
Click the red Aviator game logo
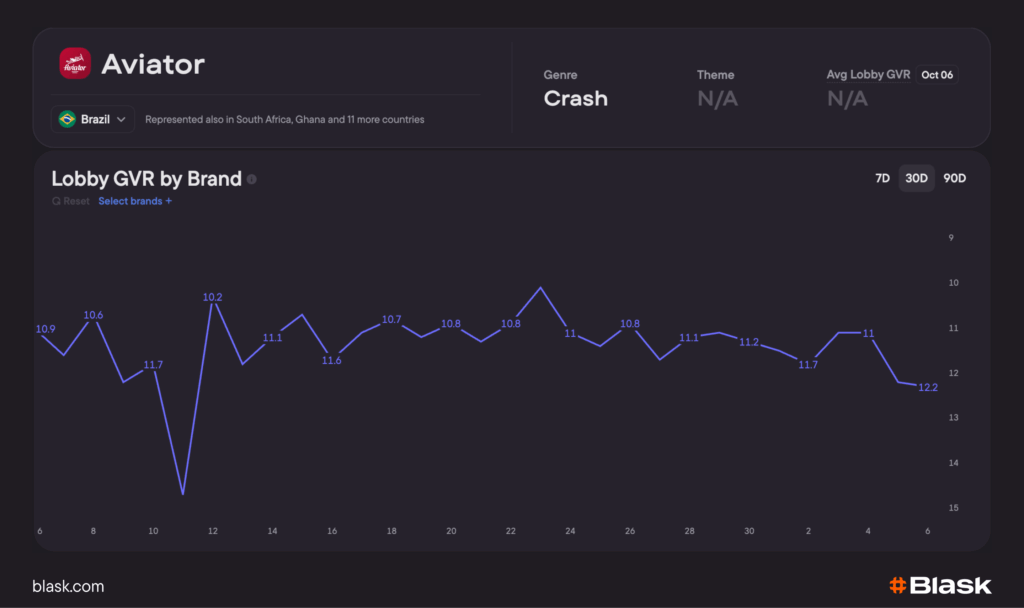point(75,64)
